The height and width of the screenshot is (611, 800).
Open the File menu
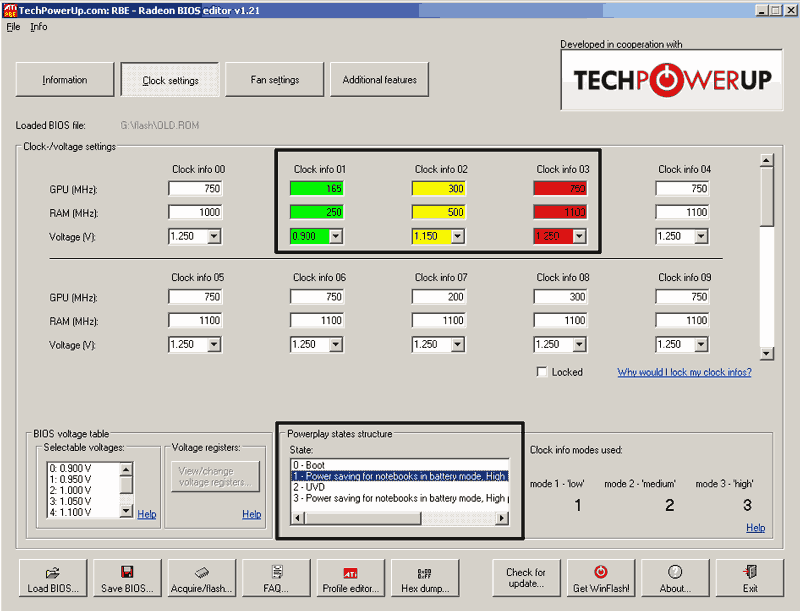point(13,27)
